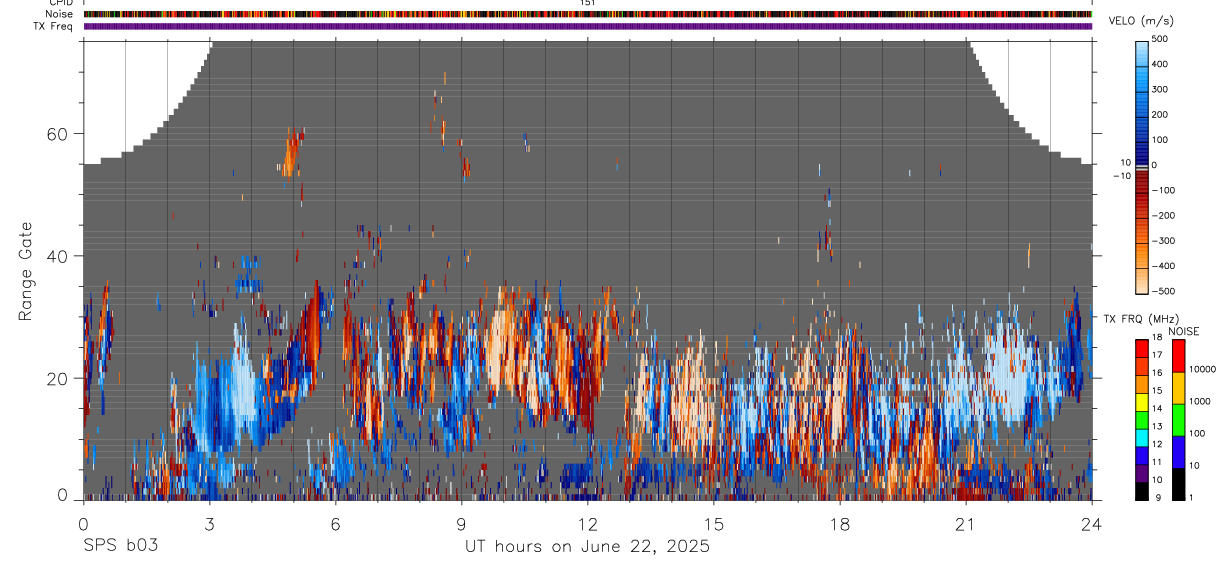Click the 'TX FRQ (MHz)' legend title
1228x567 pixels.
(x=1141, y=318)
